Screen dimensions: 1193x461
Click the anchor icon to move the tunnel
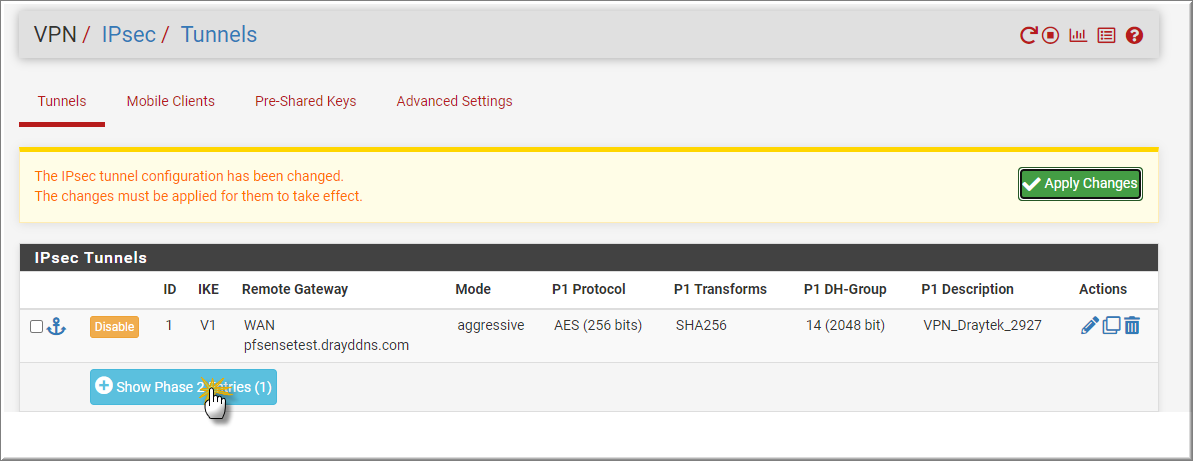[56, 326]
